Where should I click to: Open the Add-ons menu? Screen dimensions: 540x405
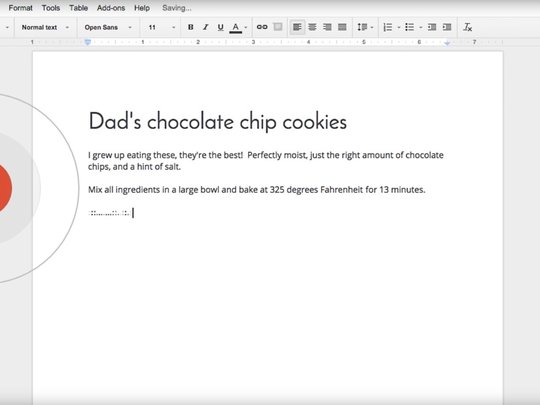pos(111,8)
